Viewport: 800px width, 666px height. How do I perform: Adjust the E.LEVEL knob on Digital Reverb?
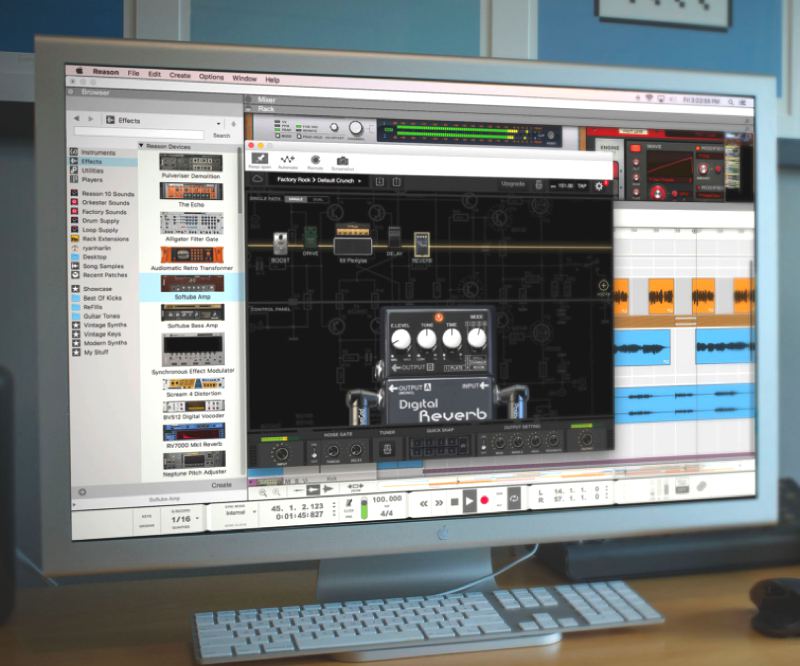pyautogui.click(x=402, y=339)
